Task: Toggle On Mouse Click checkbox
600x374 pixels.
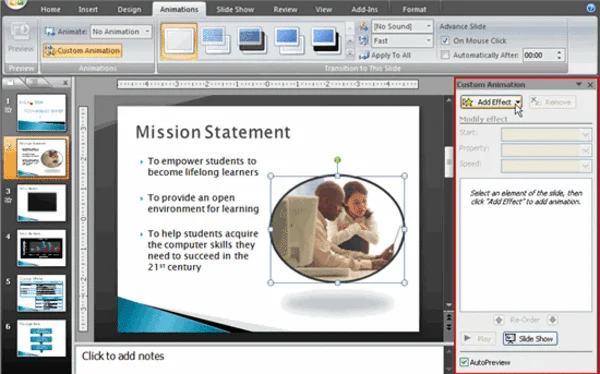Action: coord(445,41)
